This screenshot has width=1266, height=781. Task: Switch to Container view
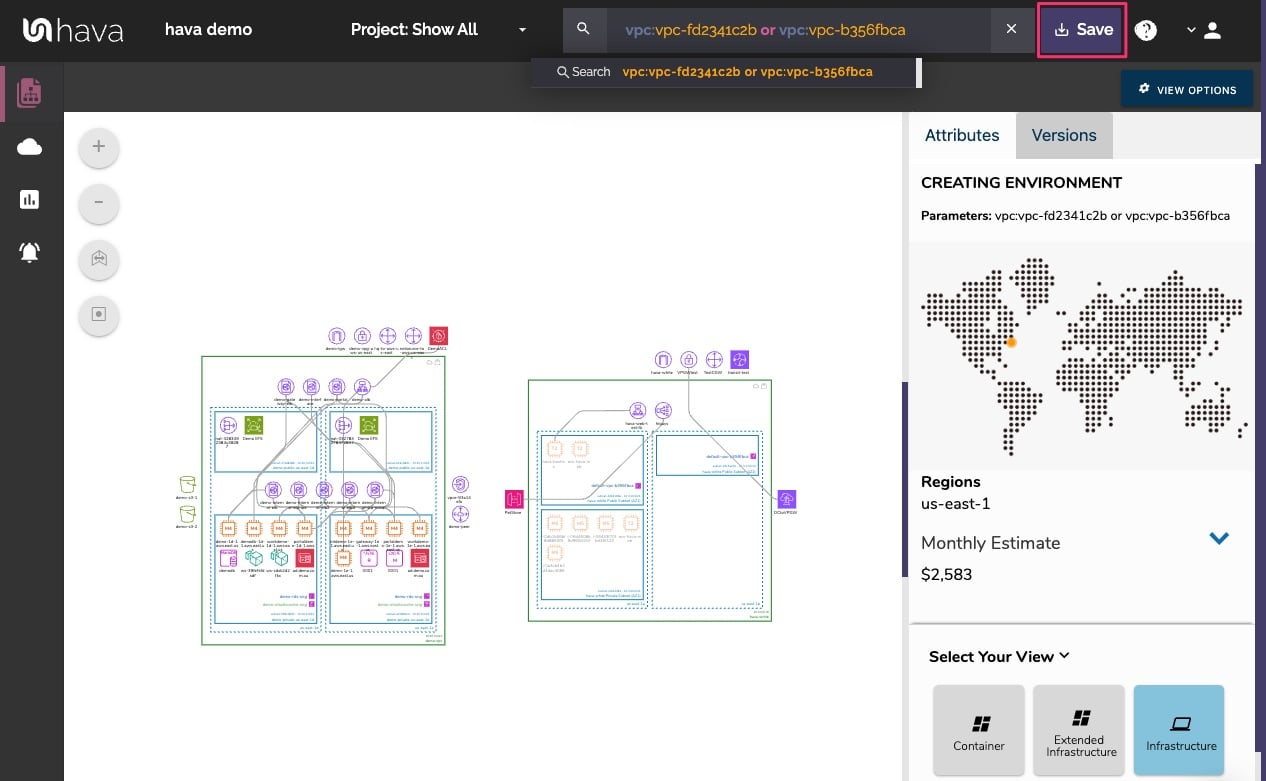pyautogui.click(x=978, y=729)
